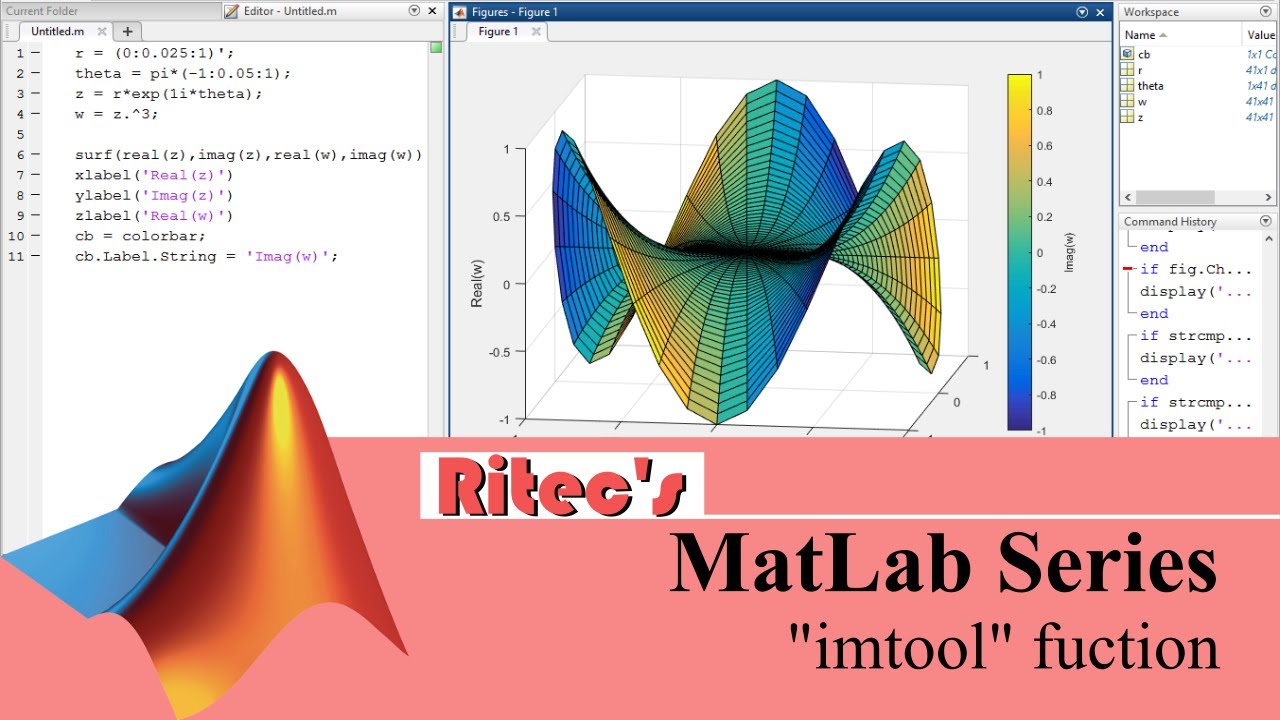Viewport: 1280px width, 720px height.
Task: Click the Imag(w) colorbar label
Action: pos(1069,253)
